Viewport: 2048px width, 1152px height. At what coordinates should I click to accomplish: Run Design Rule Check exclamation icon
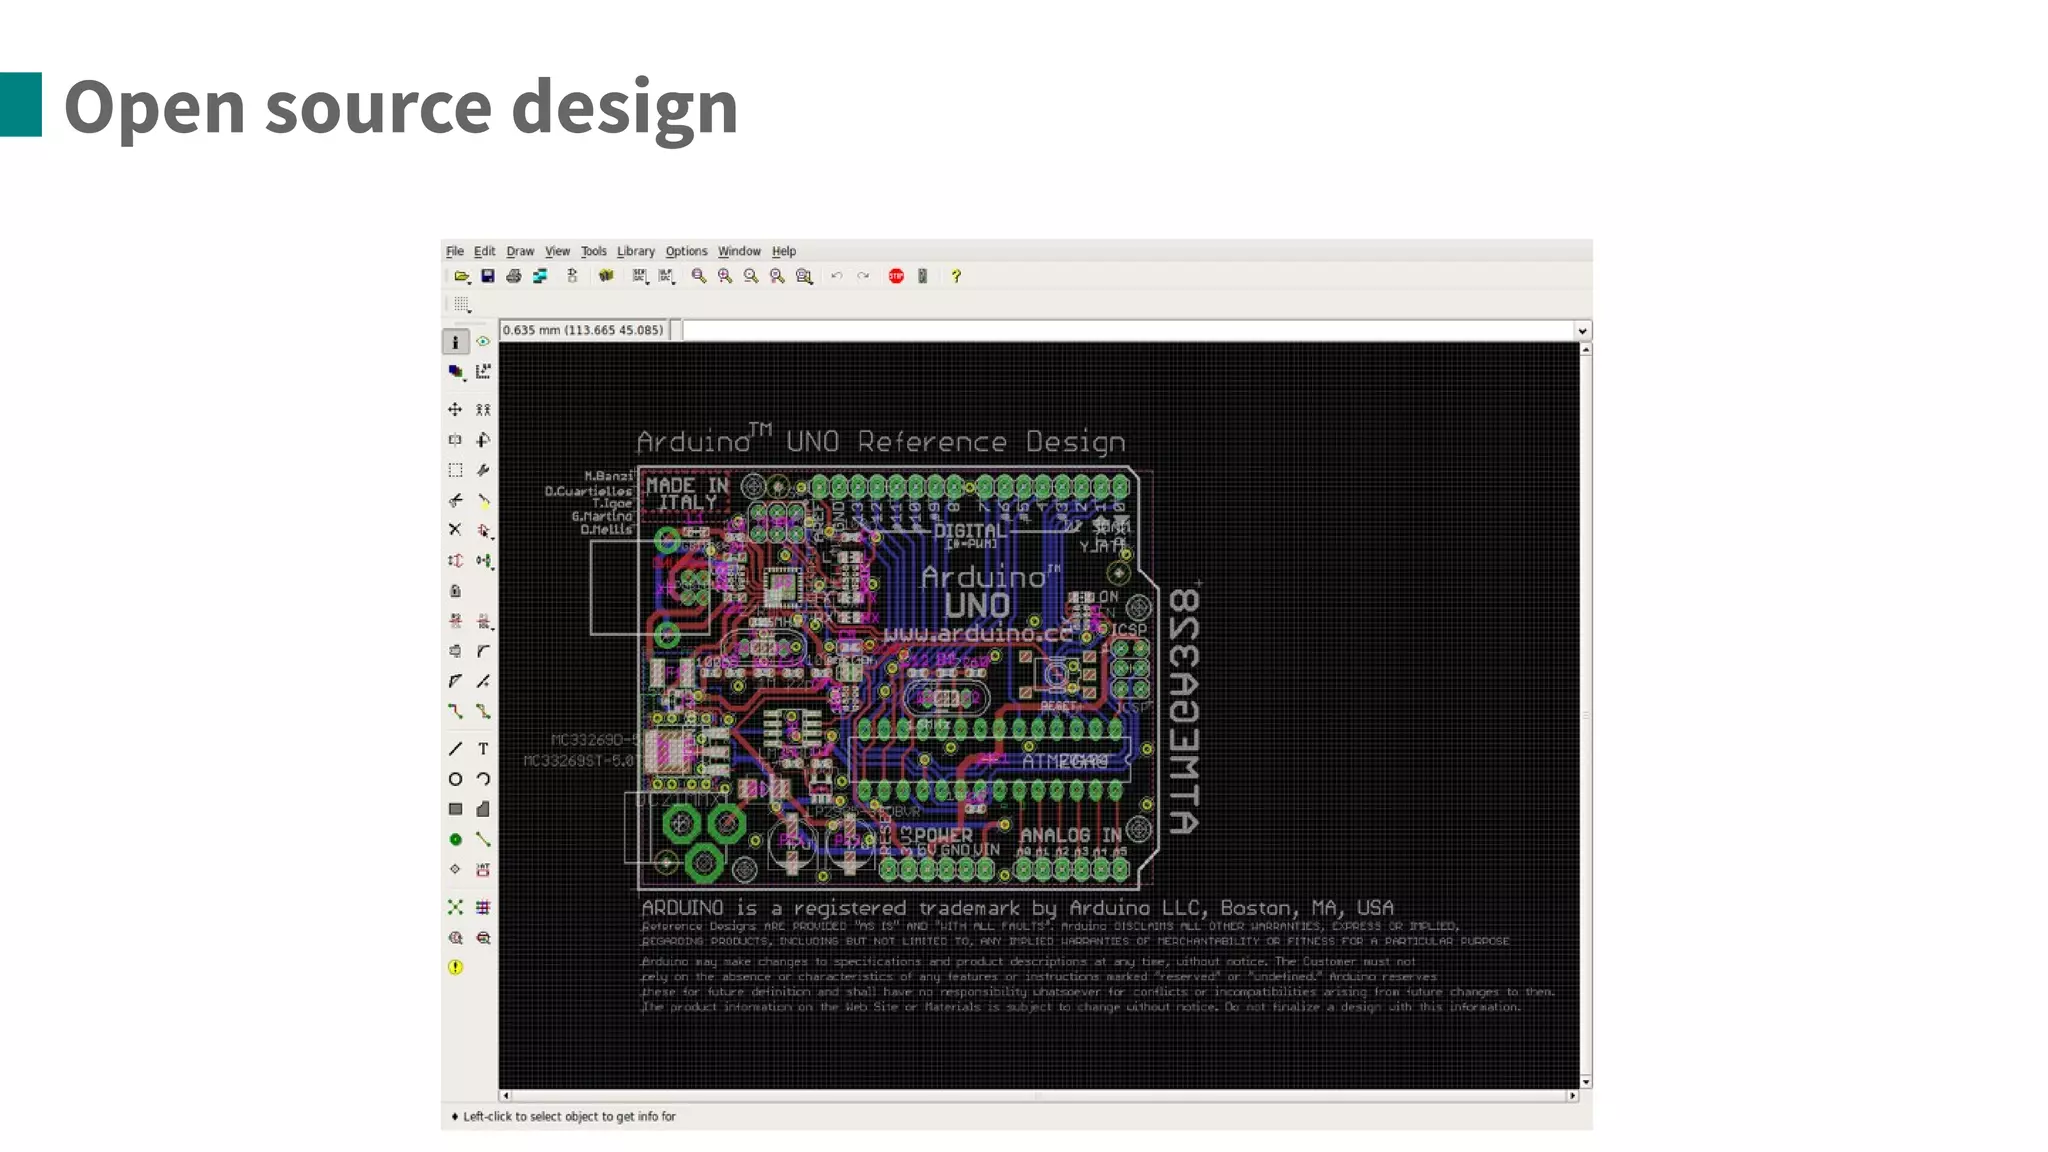[455, 967]
